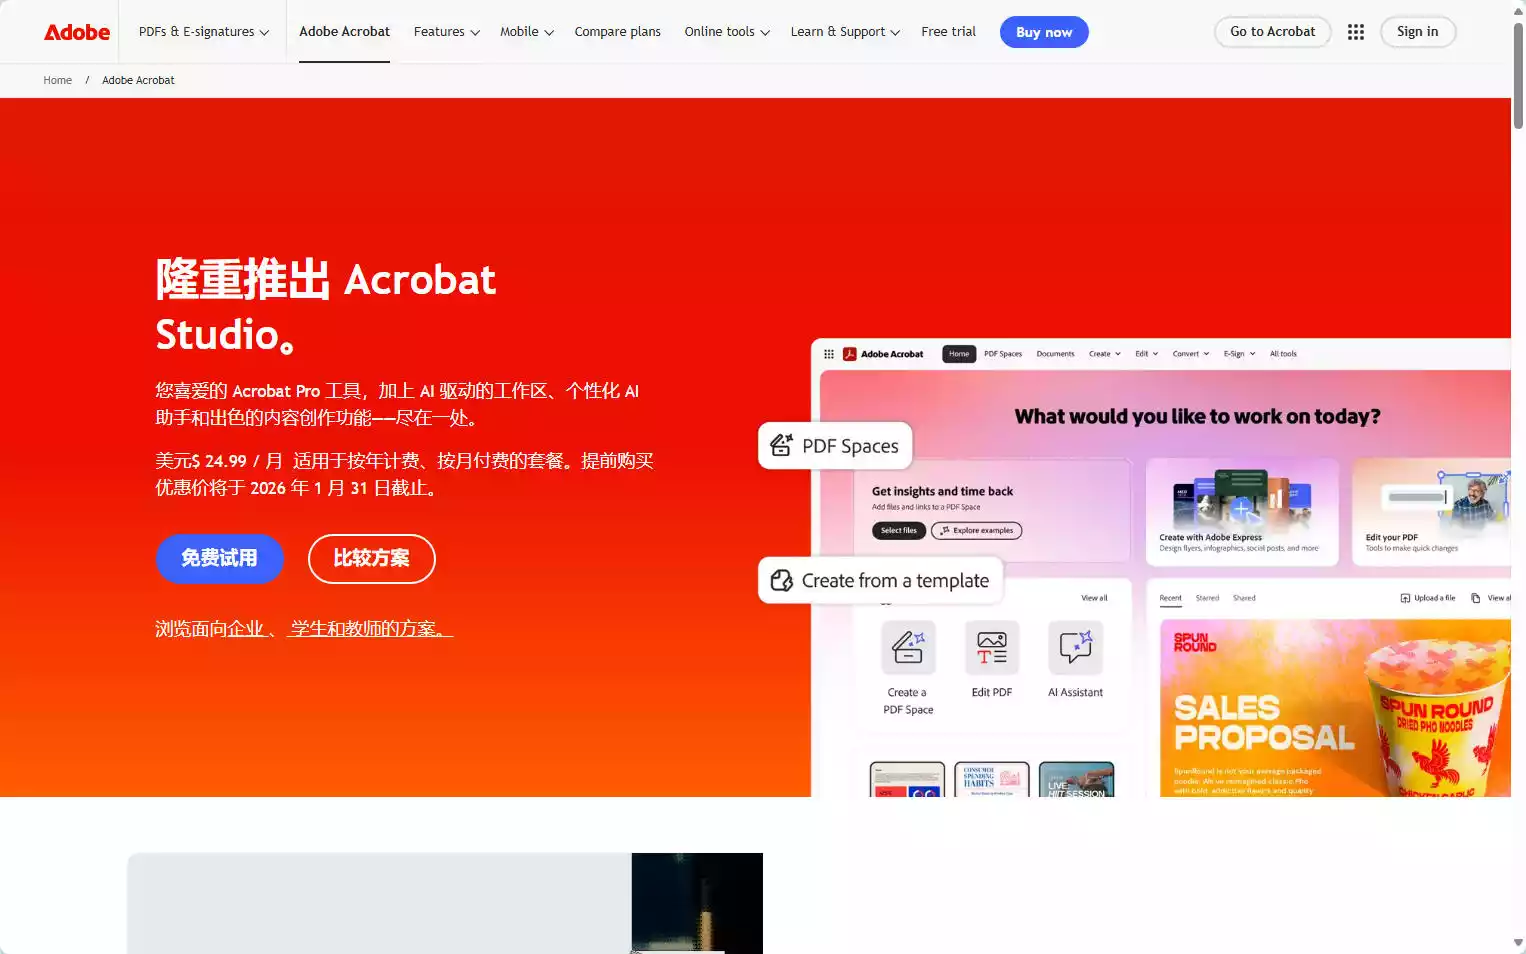The image size is (1526, 954).
Task: Click the Create a PDF Space icon
Action: [908, 647]
